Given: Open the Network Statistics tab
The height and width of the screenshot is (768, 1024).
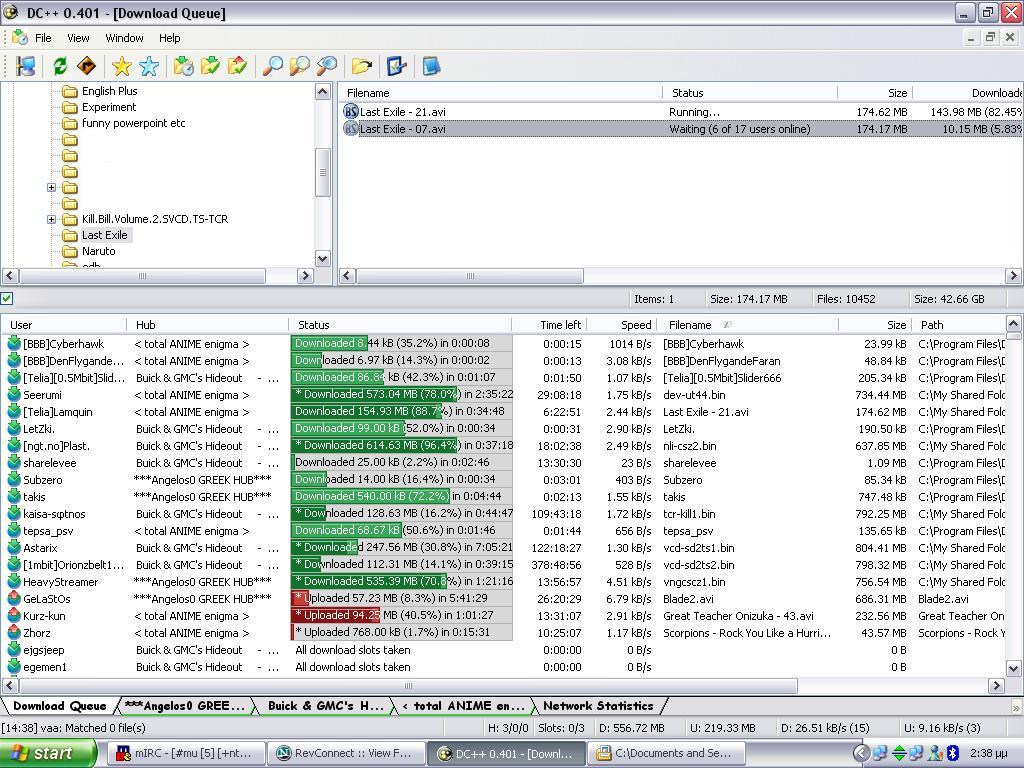Looking at the screenshot, I should 599,706.
